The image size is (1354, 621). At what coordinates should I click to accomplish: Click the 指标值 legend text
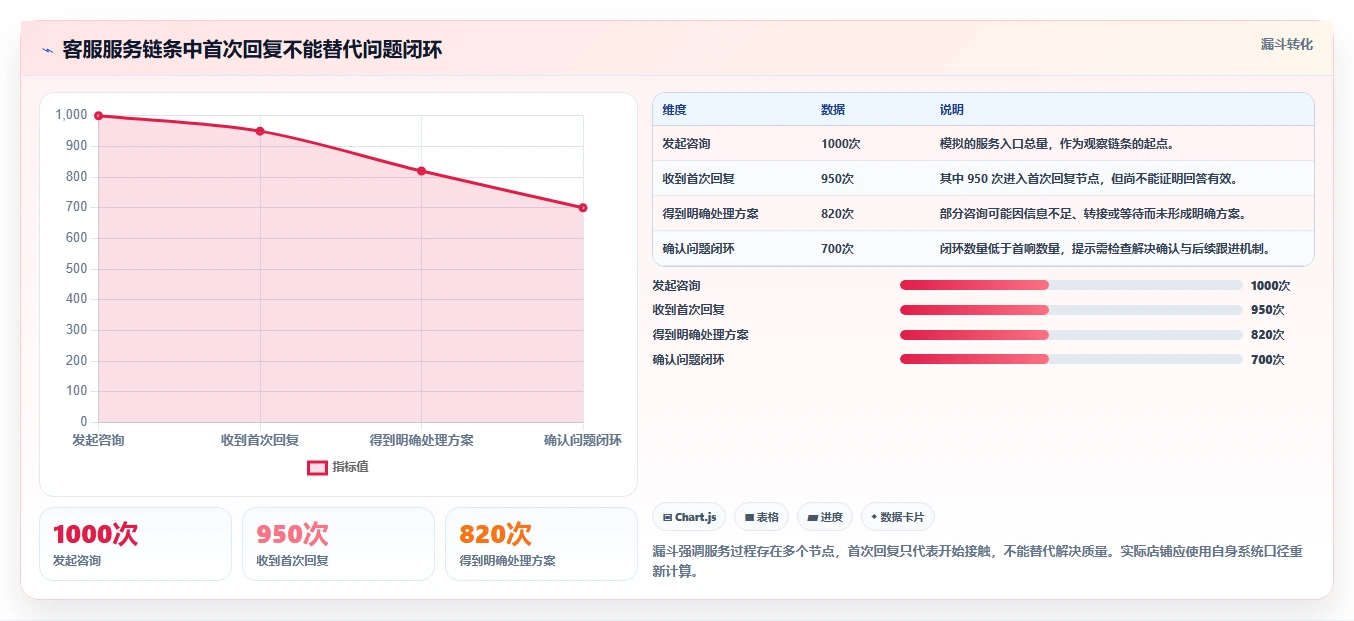[x=350, y=467]
